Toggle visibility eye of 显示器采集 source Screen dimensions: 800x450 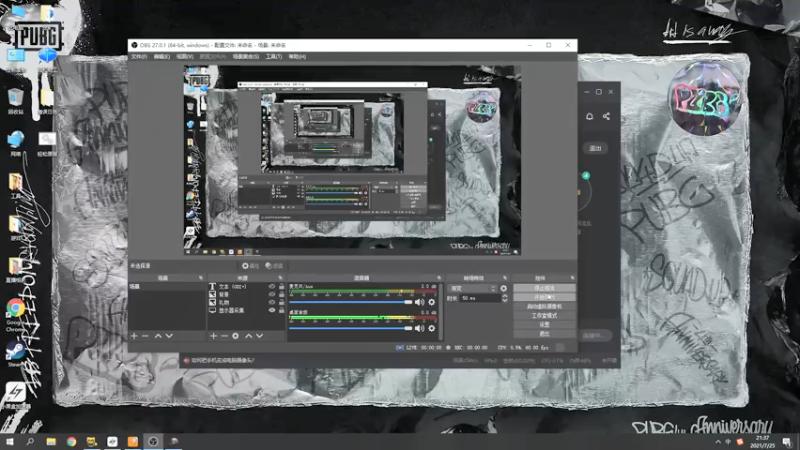[272, 310]
